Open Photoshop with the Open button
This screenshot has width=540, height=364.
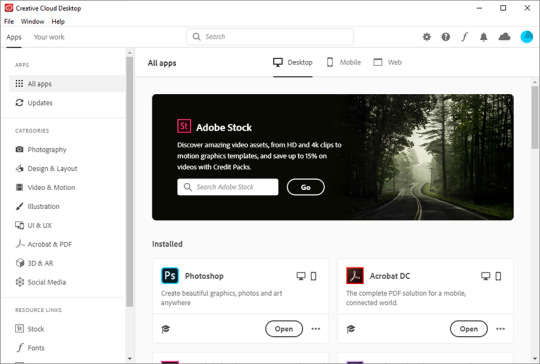pyautogui.click(x=284, y=329)
